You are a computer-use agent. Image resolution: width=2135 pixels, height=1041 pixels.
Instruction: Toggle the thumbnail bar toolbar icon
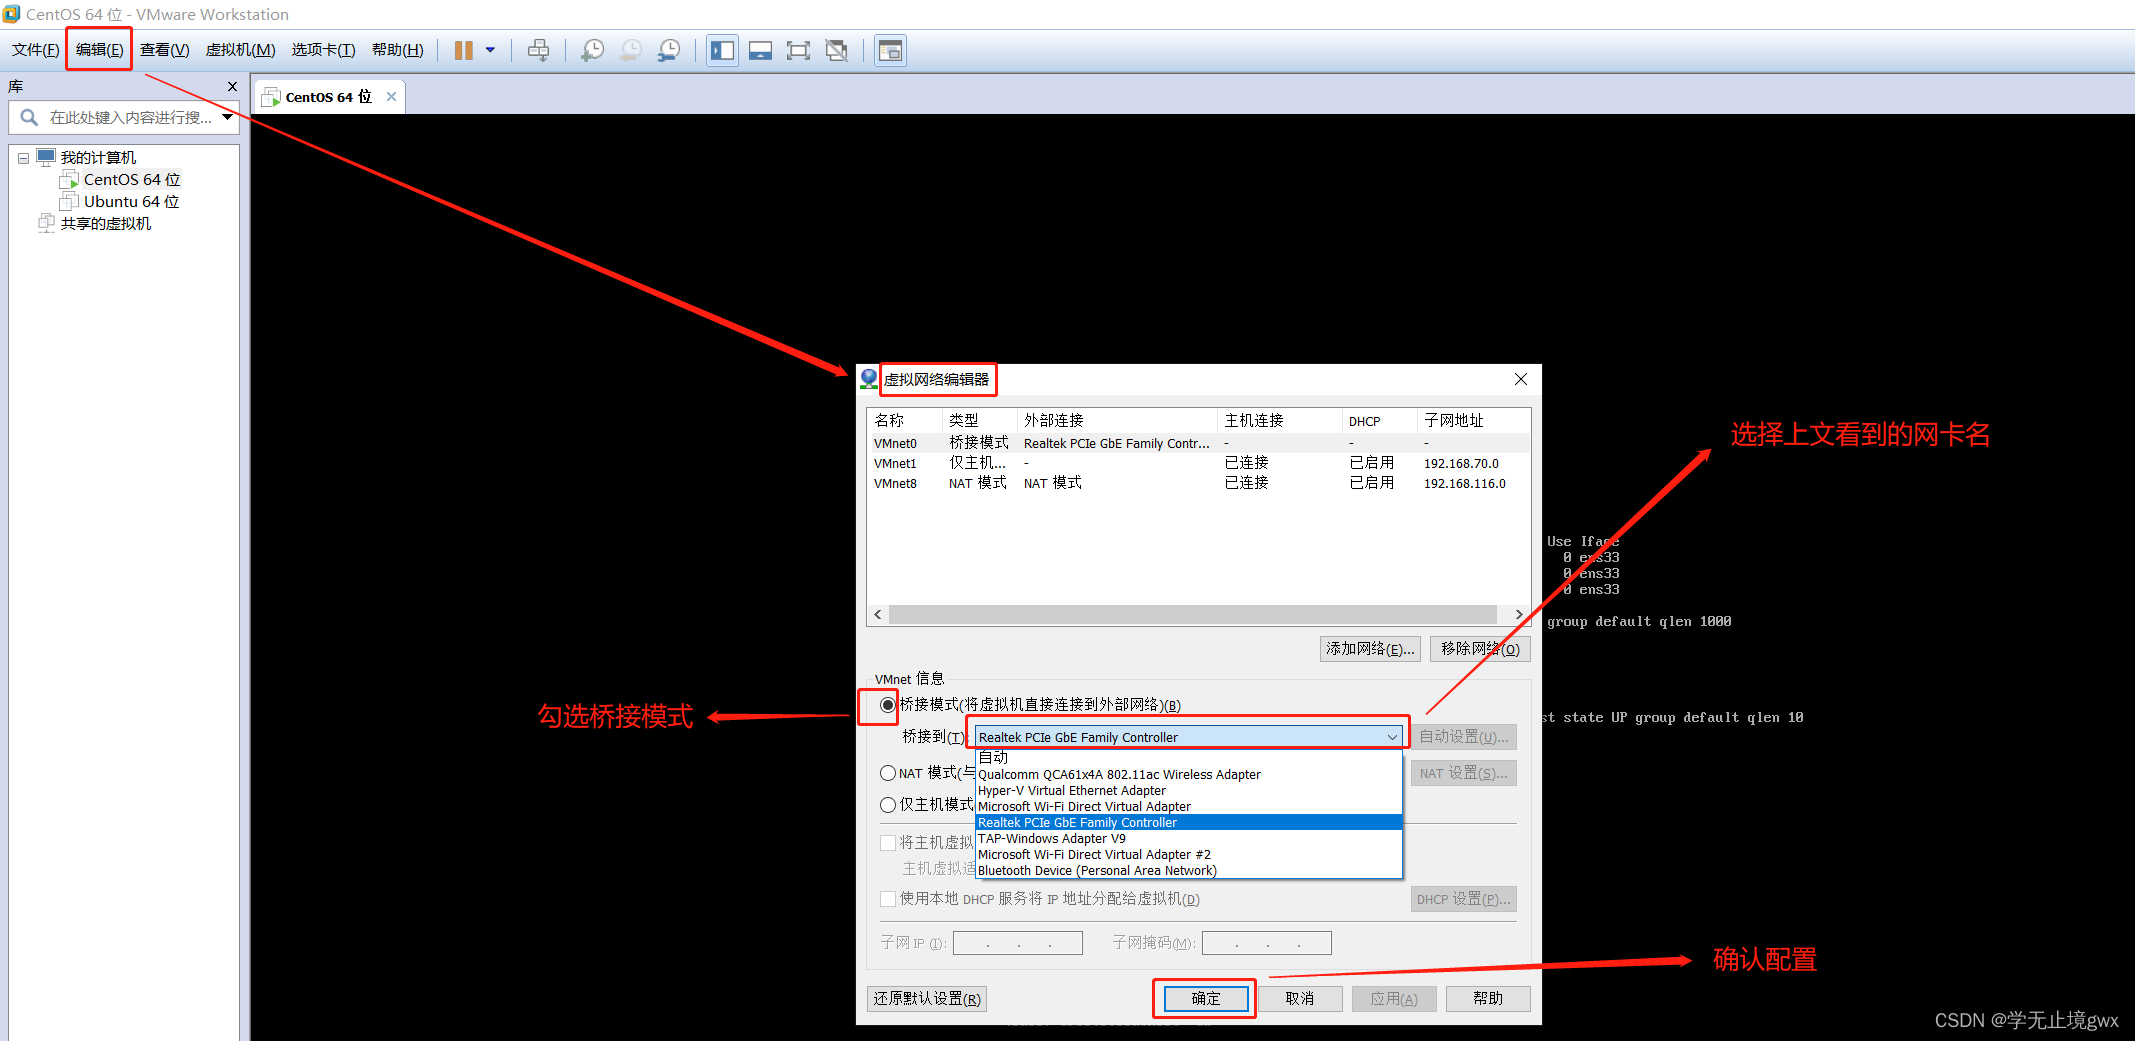point(760,50)
